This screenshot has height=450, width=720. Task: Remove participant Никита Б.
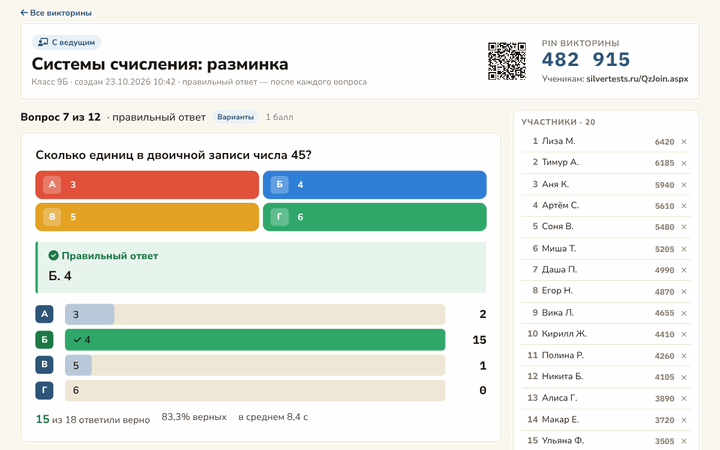click(684, 377)
